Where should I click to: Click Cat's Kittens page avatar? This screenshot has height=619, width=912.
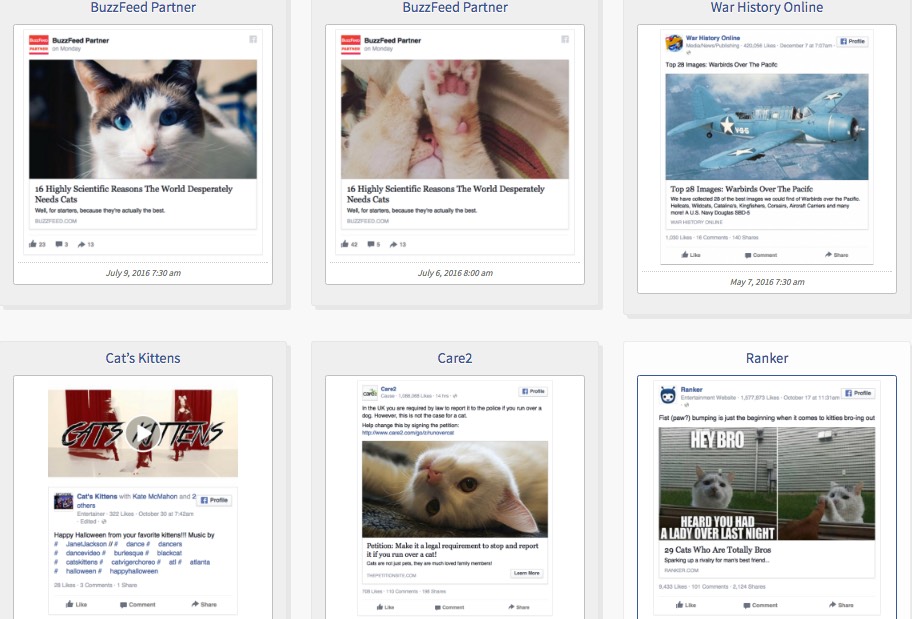pyautogui.click(x=63, y=501)
